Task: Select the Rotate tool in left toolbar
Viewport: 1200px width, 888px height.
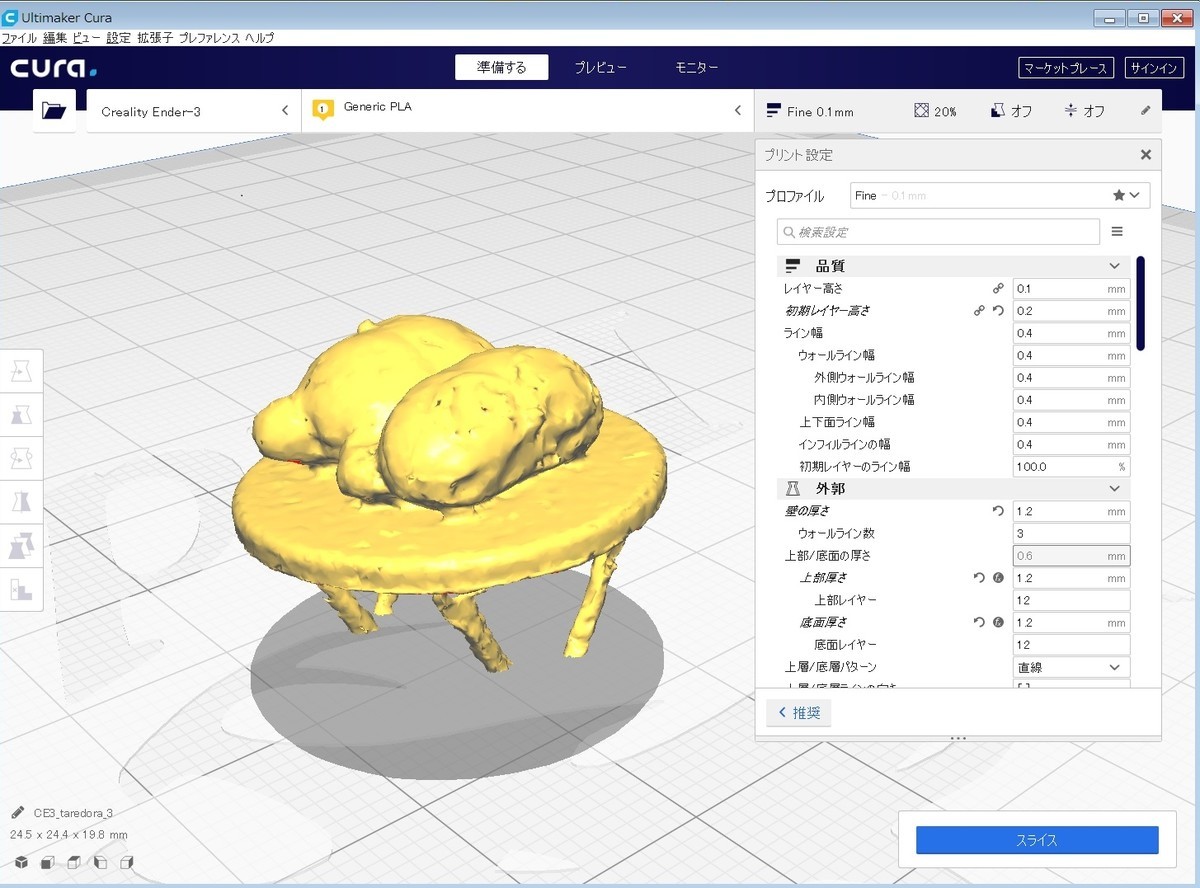Action: (x=21, y=459)
